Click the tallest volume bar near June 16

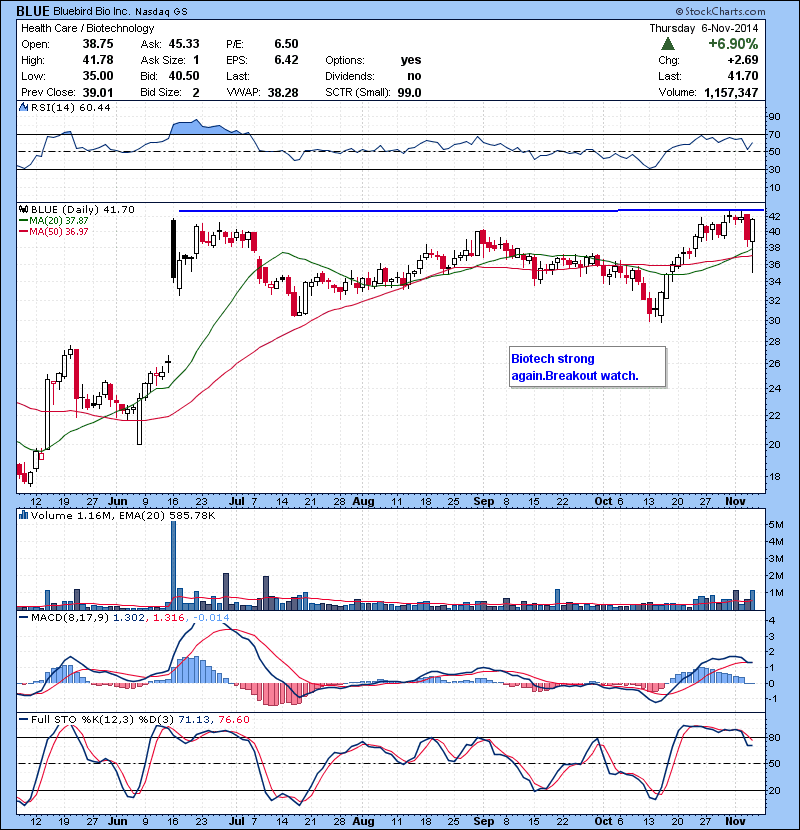click(x=173, y=566)
